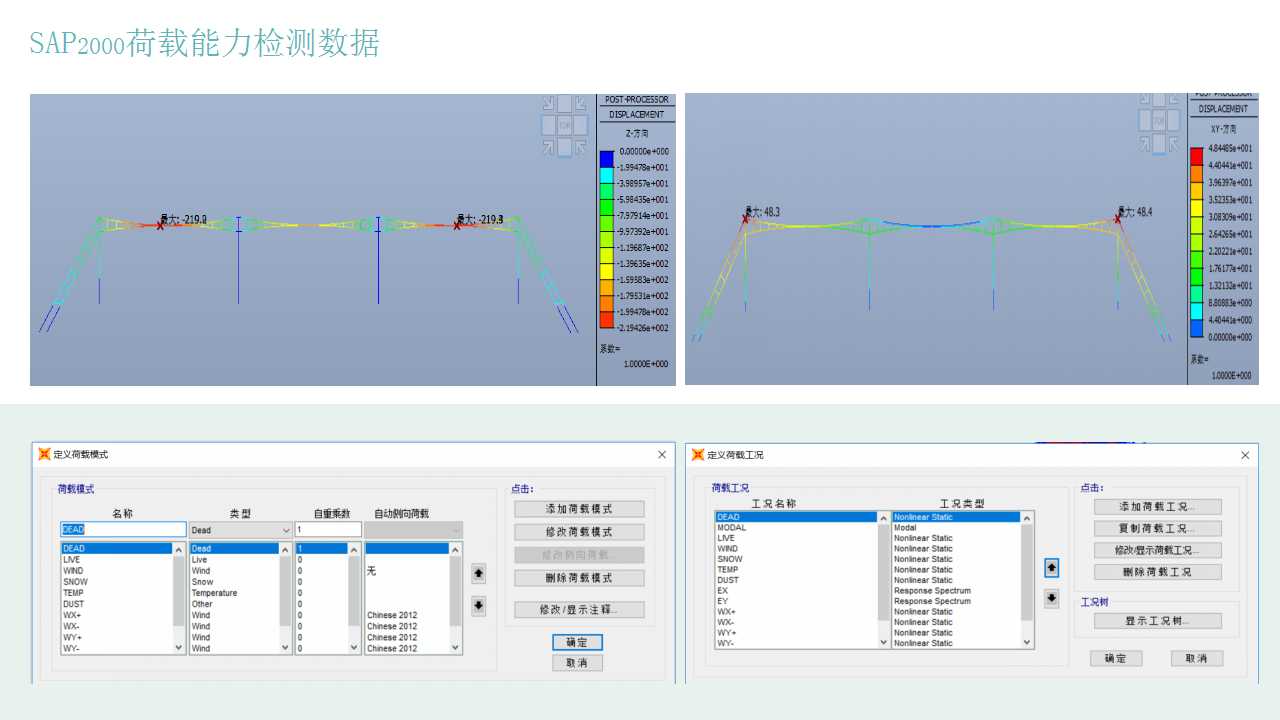Viewport: 1280px width, 720px height.
Task: Select right face square in Z-方向 view navigator
Action: click(x=581, y=125)
